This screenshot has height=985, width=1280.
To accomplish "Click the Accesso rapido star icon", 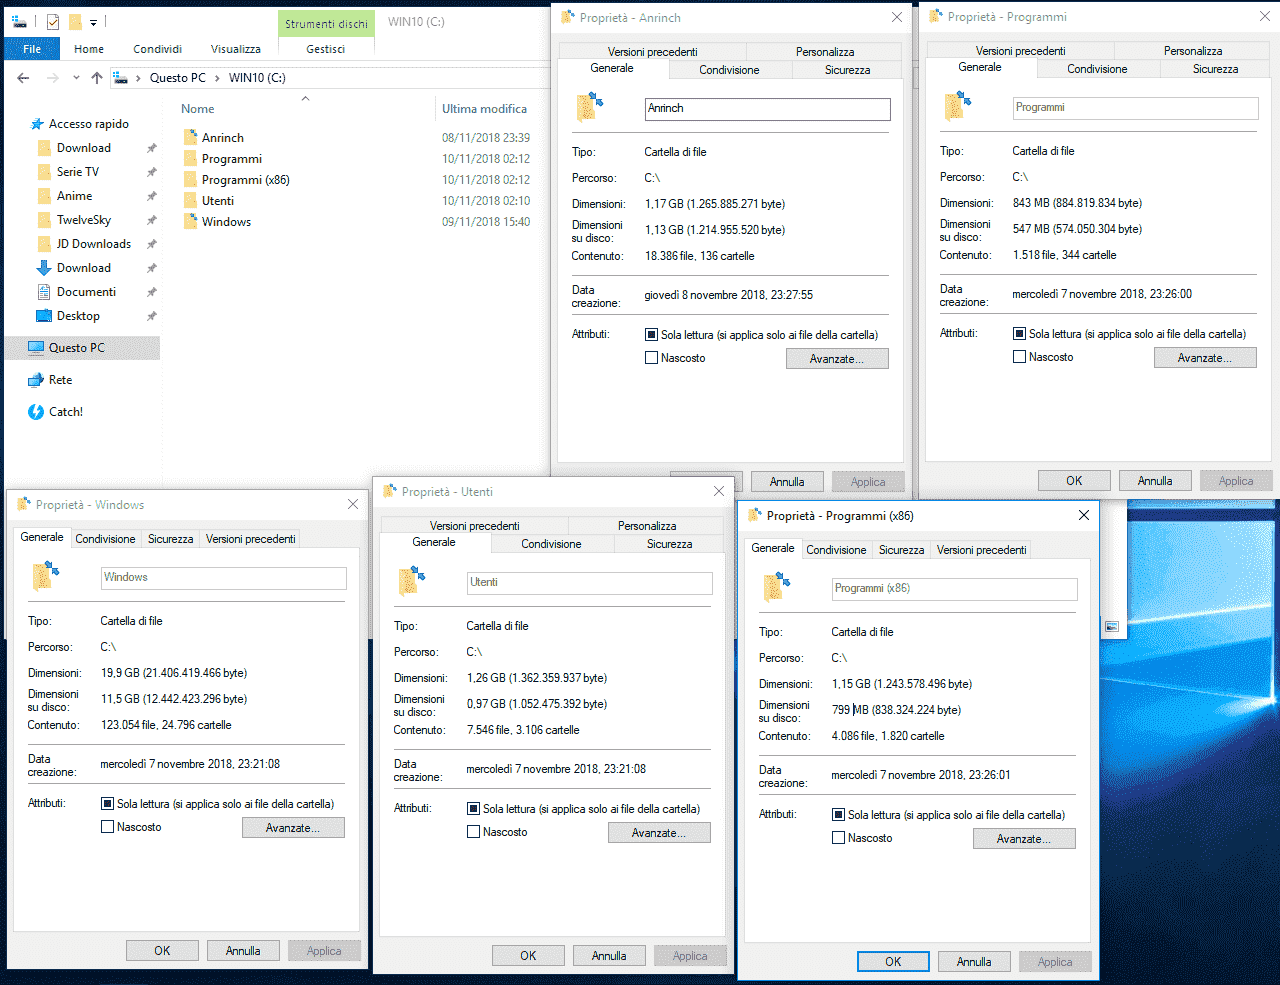I will (37, 124).
